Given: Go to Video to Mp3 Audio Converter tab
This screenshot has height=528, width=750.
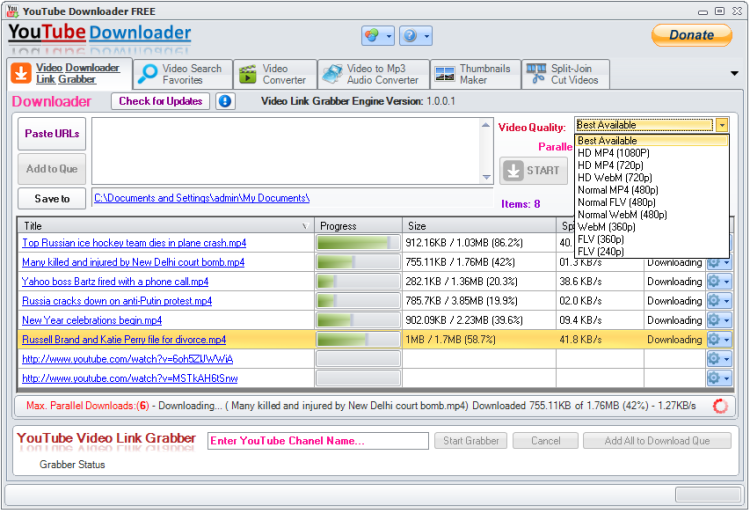Looking at the screenshot, I should [374, 74].
